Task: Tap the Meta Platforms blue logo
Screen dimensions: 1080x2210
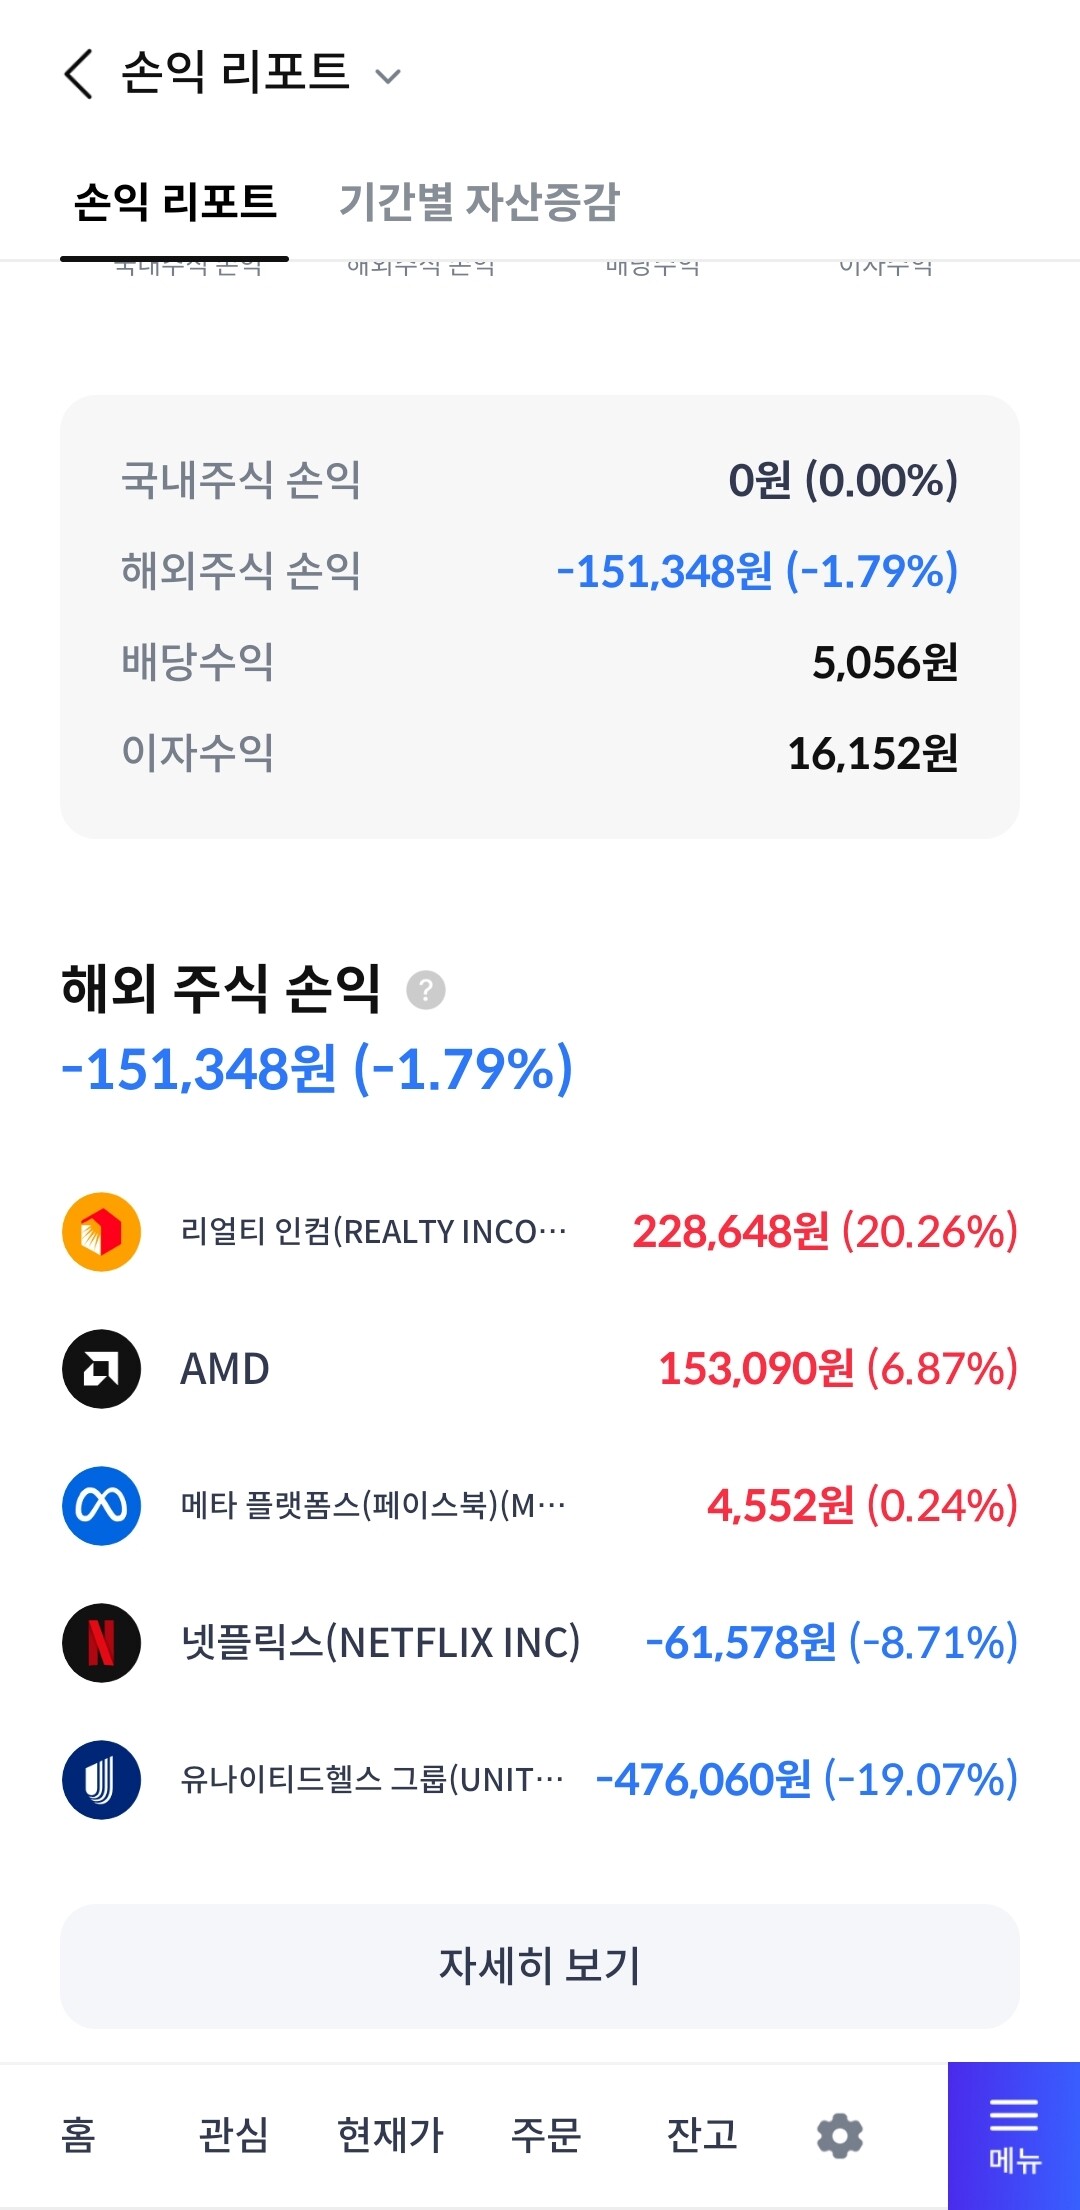Action: [101, 1506]
